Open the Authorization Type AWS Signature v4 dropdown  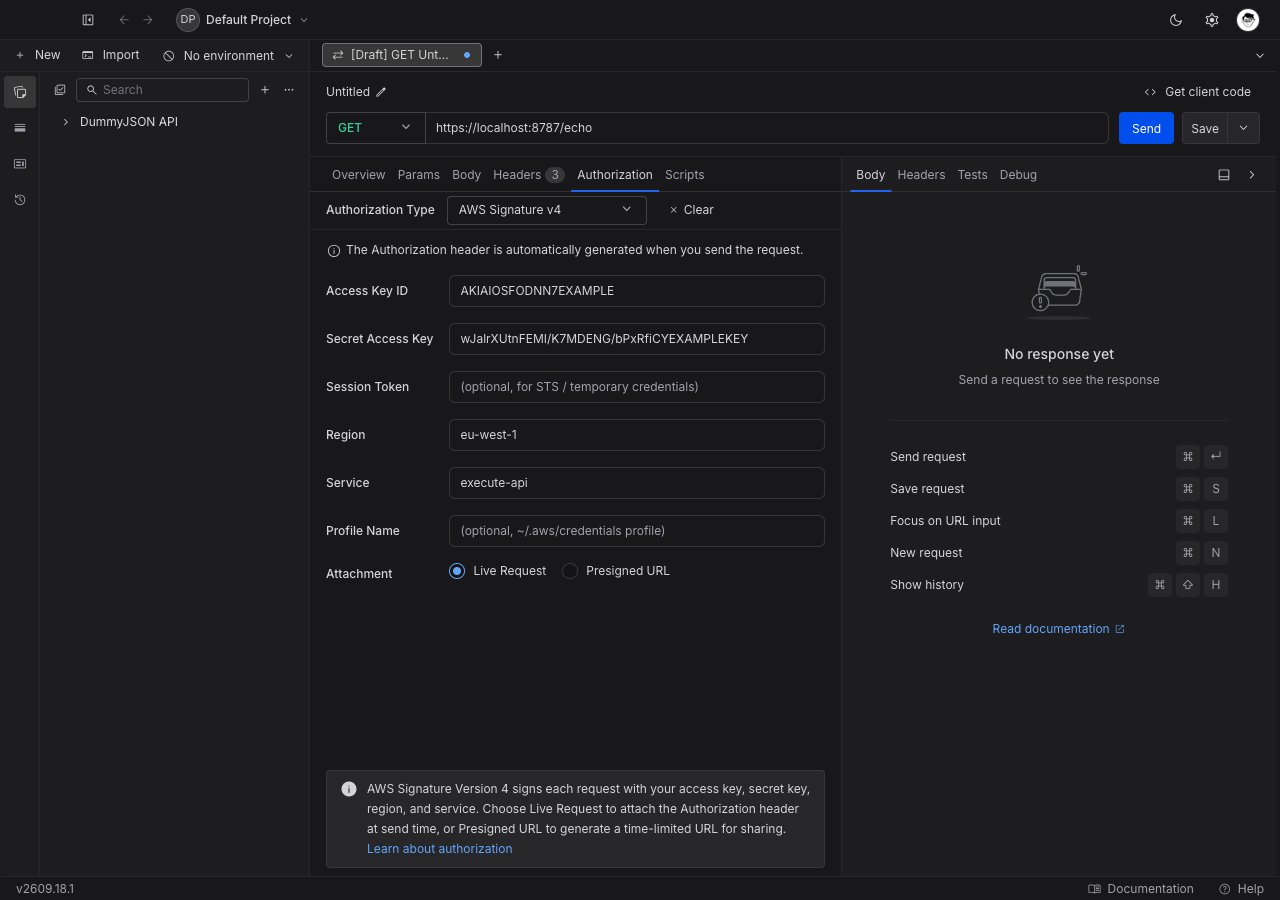click(547, 210)
